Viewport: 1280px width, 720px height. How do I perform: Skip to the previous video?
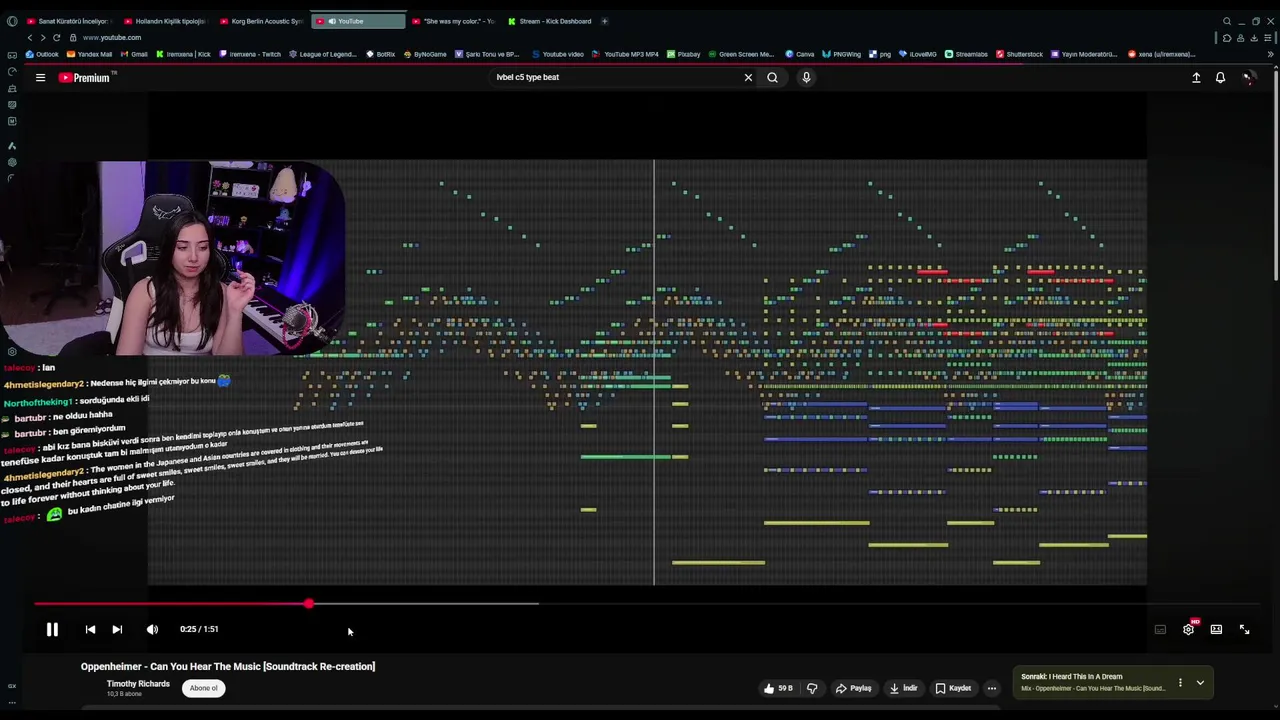pos(90,629)
